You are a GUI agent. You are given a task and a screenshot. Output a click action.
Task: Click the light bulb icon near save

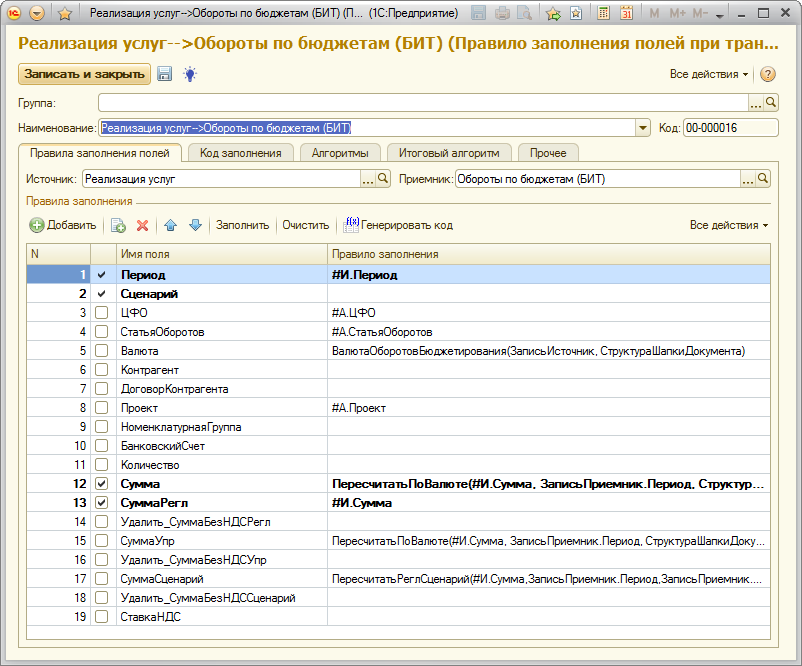tap(189, 74)
